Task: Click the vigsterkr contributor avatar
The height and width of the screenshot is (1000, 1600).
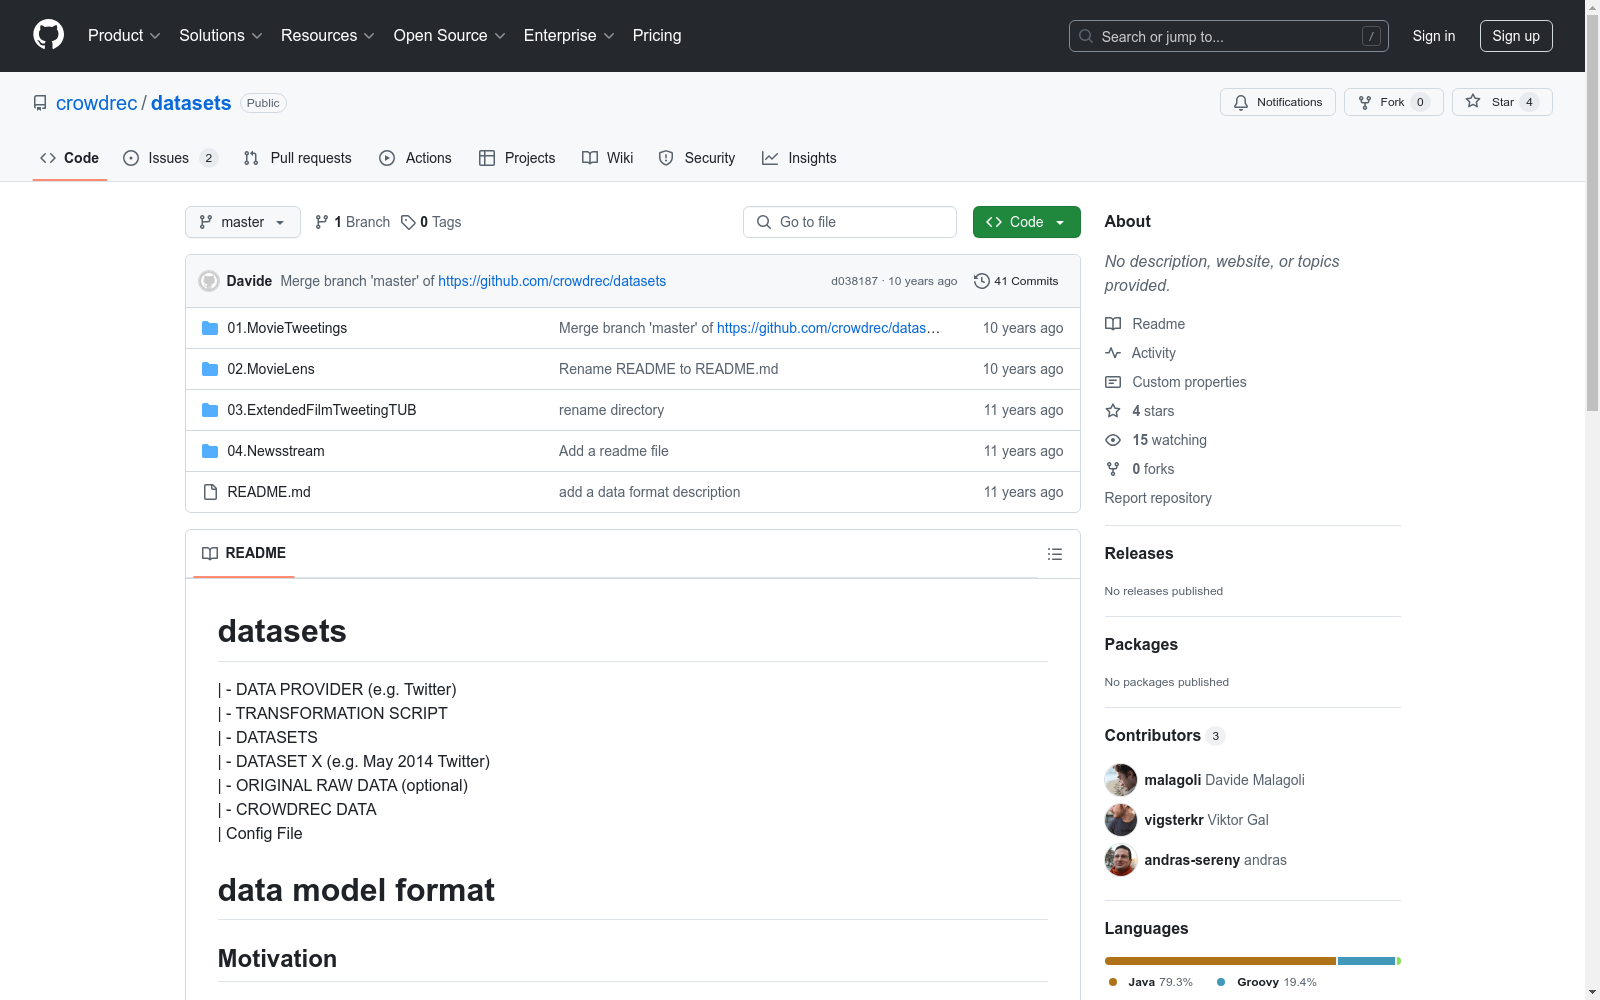Action: [x=1121, y=820]
